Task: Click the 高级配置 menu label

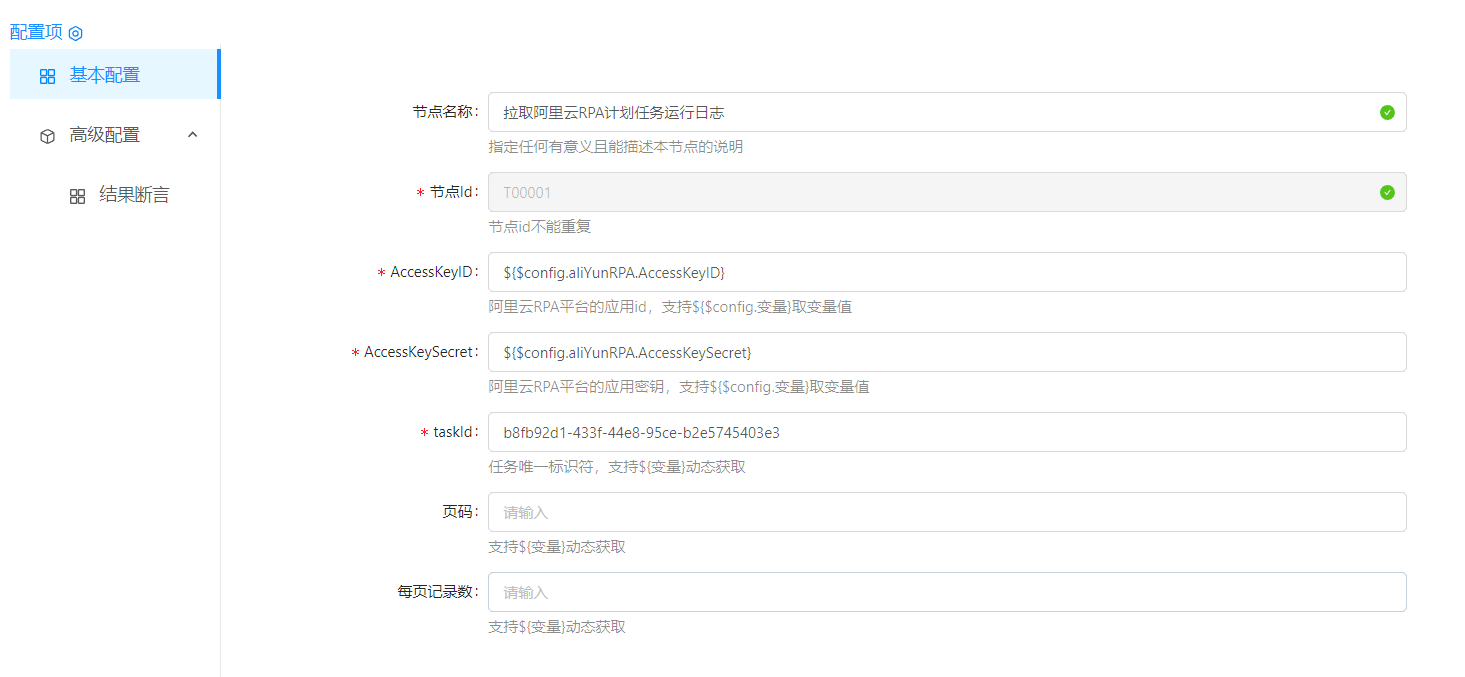Action: [x=105, y=135]
